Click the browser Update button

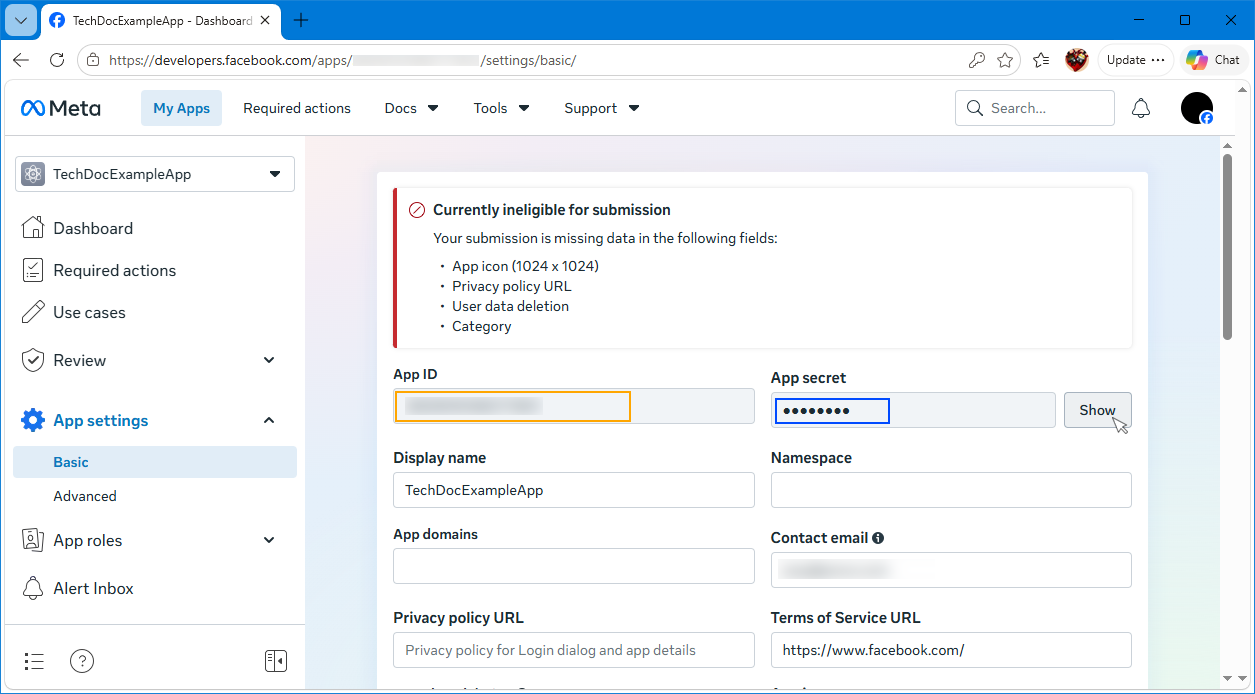1135,60
